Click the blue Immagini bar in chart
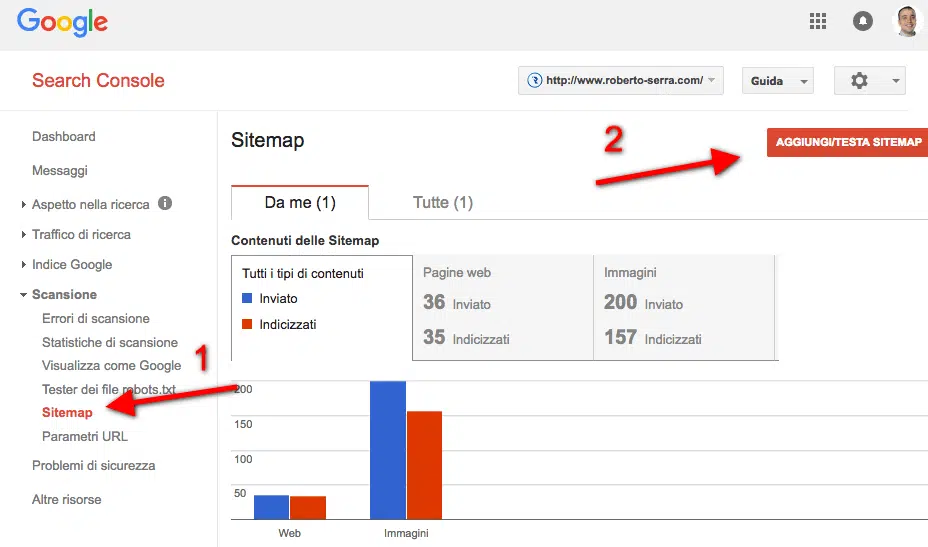Viewport: 928px width, 547px height. (x=388, y=450)
